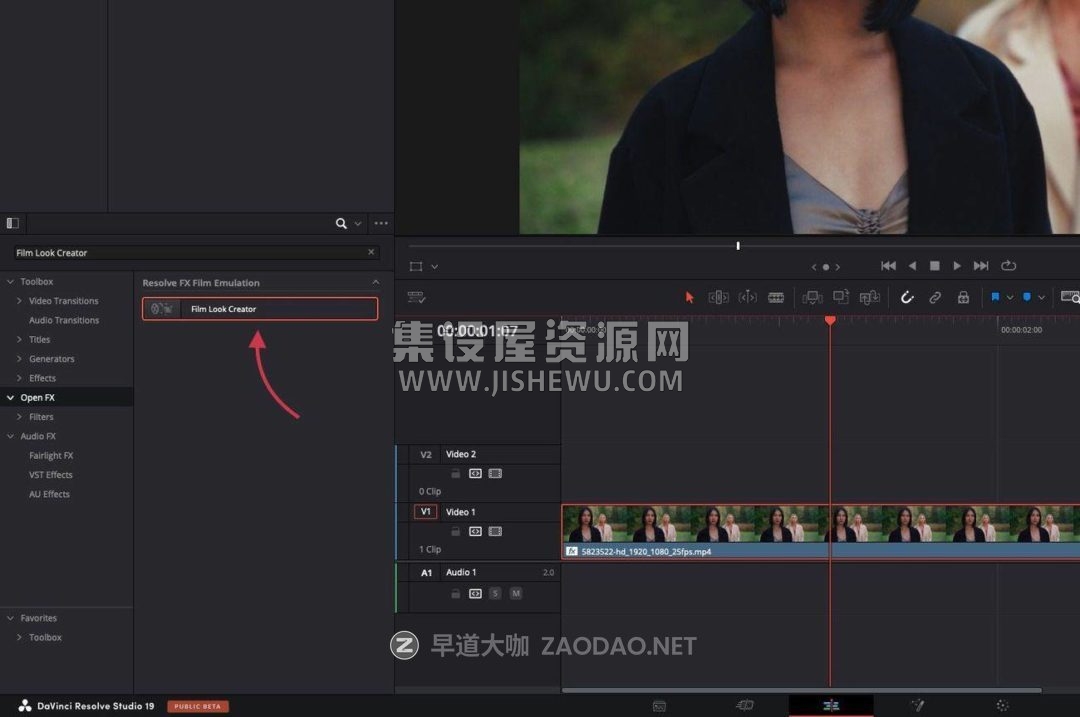The width and height of the screenshot is (1080, 717).
Task: Click the Insert Clip icon
Action: [x=812, y=298]
